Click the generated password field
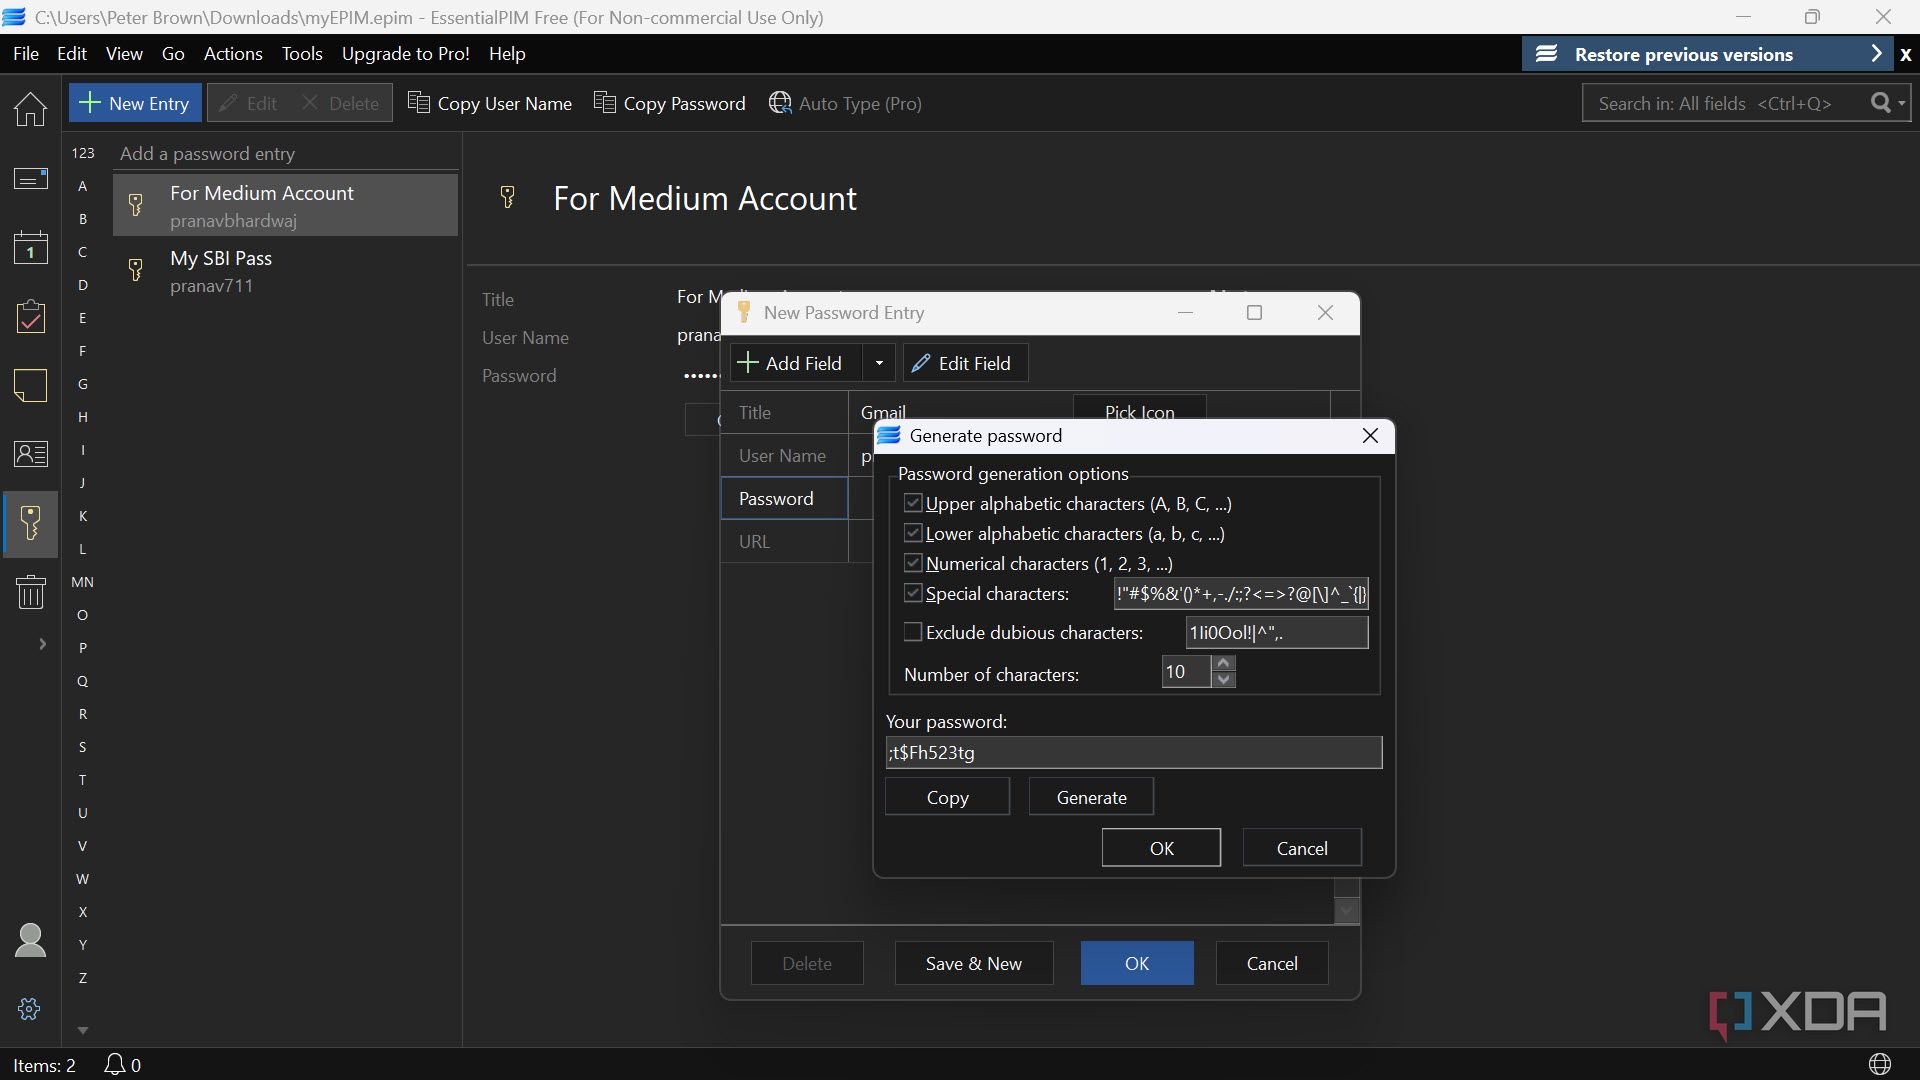This screenshot has width=1920, height=1080. [x=1134, y=753]
